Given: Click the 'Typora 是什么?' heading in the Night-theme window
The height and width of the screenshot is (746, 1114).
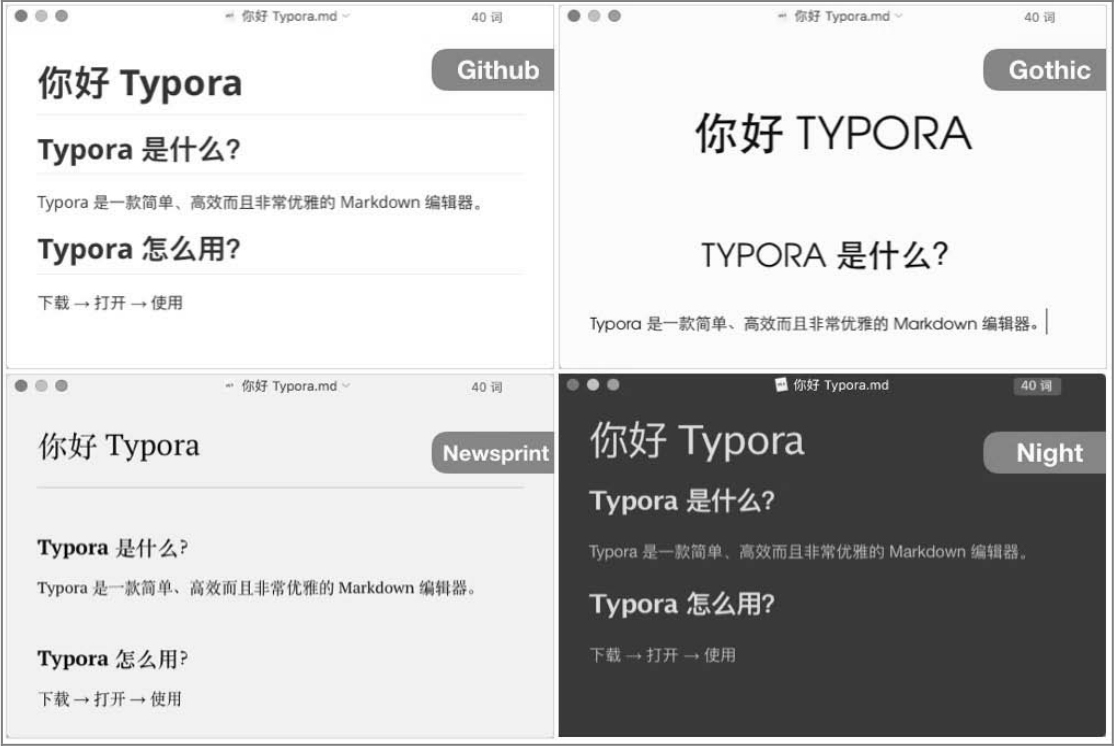Looking at the screenshot, I should pyautogui.click(x=682, y=501).
